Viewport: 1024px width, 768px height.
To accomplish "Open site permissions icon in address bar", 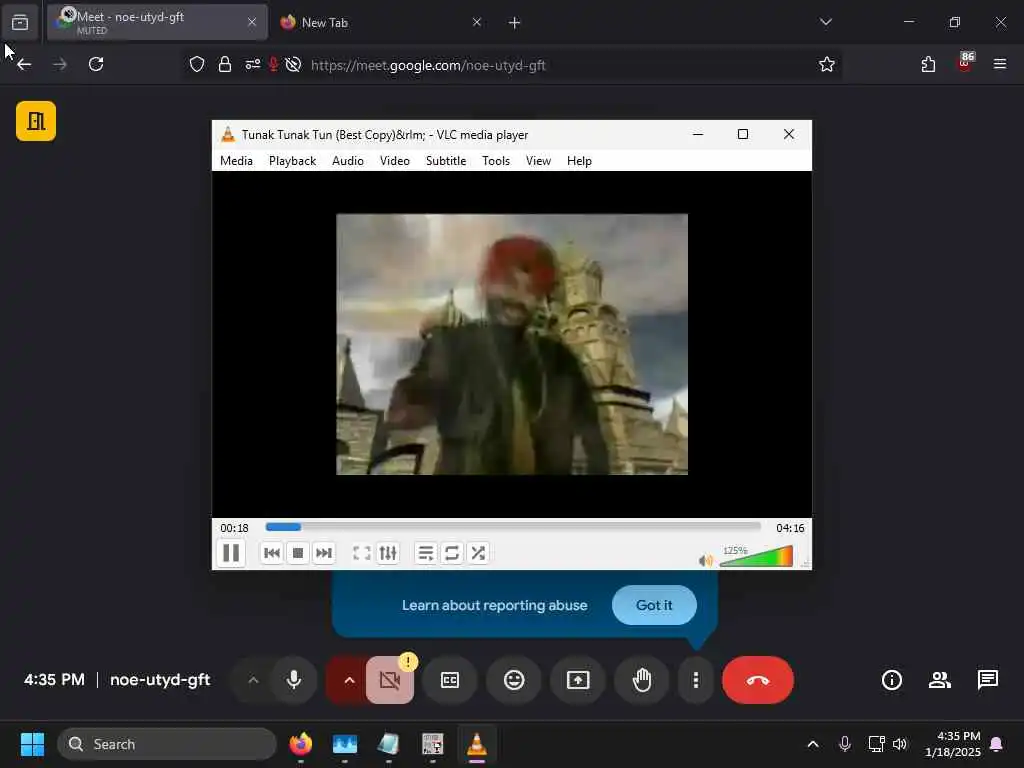I will (253, 64).
